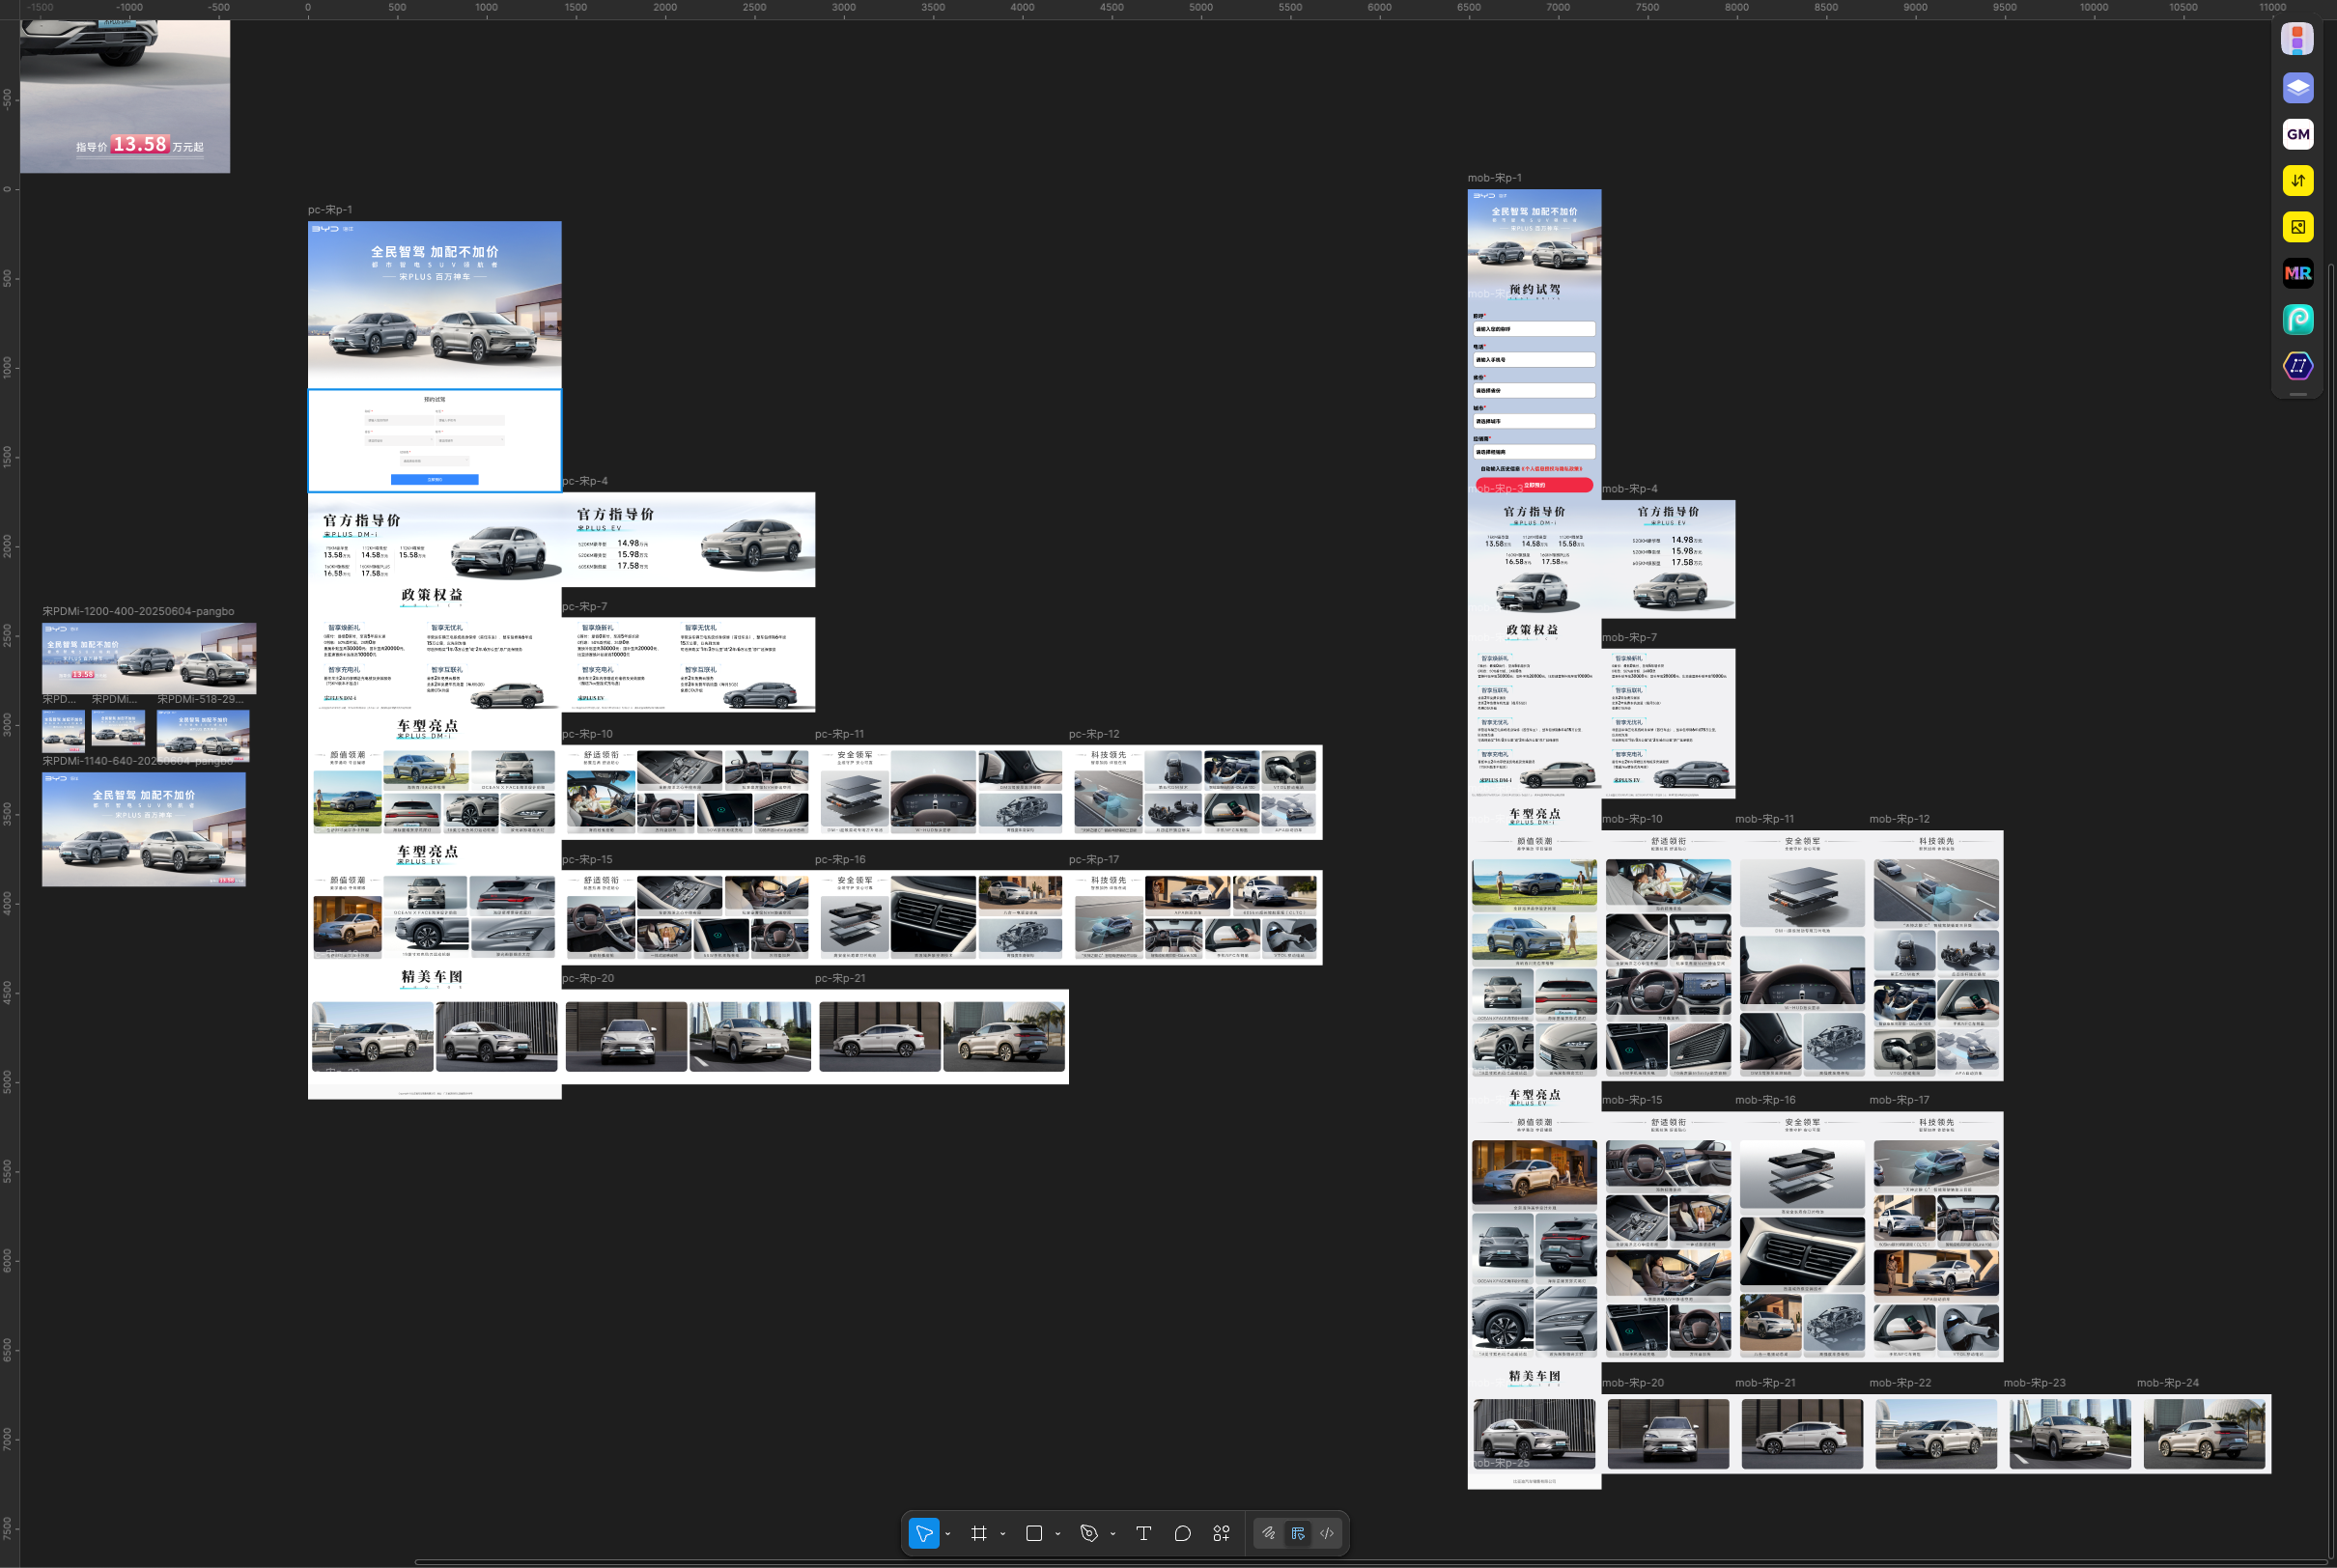2337x1568 pixels.
Task: Click the blue submit button in pc form
Action: click(434, 480)
